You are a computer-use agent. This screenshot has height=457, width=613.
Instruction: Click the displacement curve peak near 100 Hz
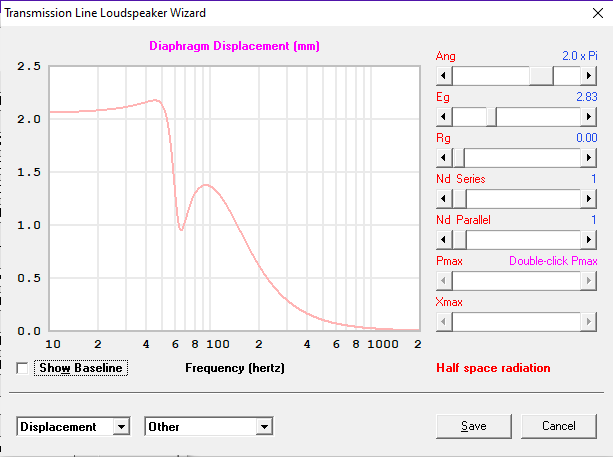coord(206,185)
